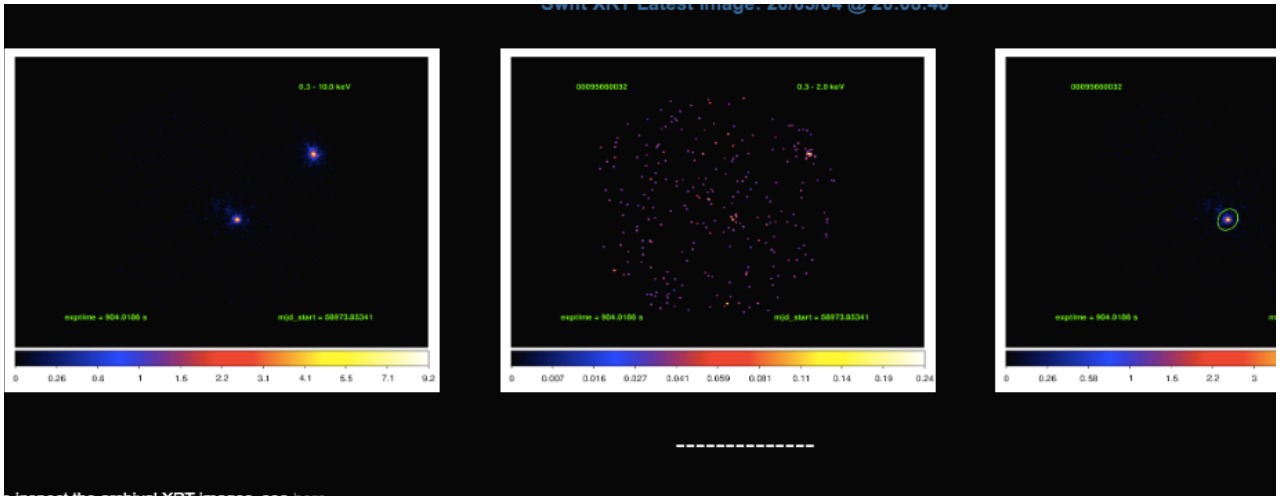Click the mjd_start label in the left image
The image size is (1280, 500).
coord(326,317)
